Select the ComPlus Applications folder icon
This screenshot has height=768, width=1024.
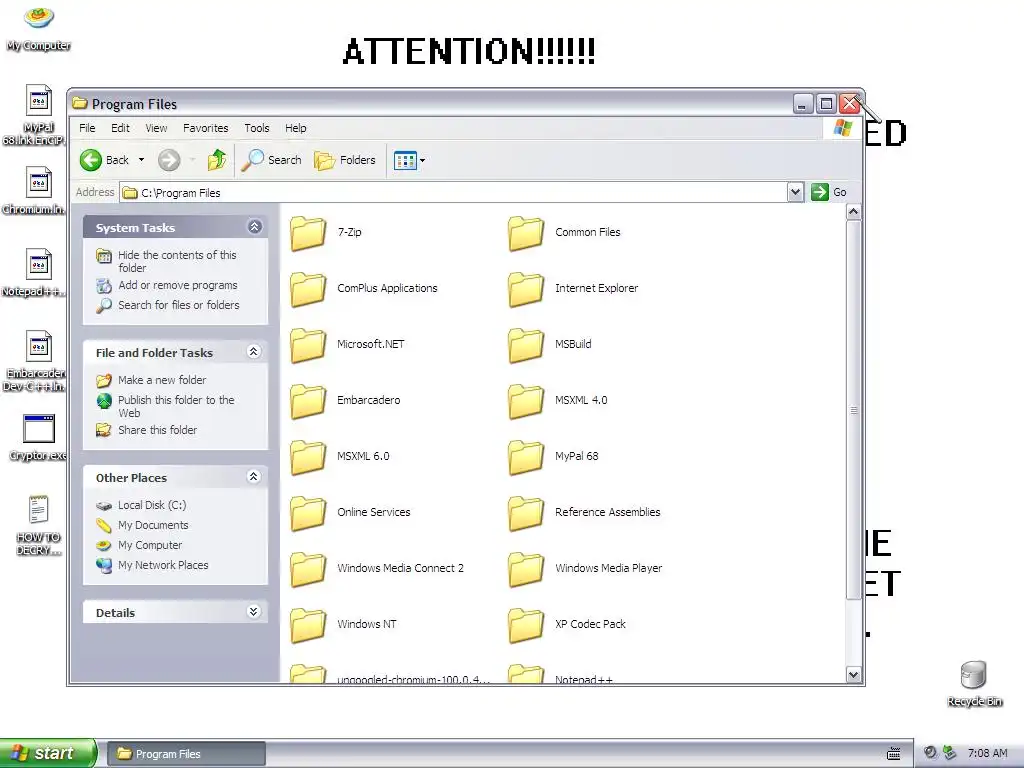tap(308, 289)
